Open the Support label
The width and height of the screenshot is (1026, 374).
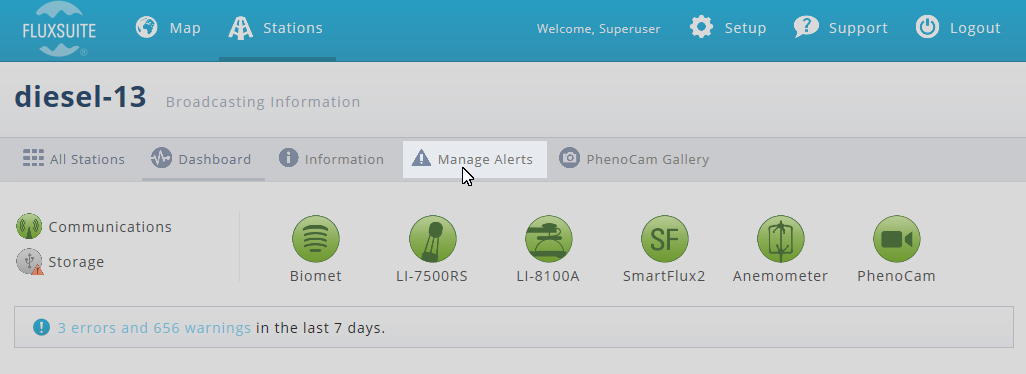858,28
